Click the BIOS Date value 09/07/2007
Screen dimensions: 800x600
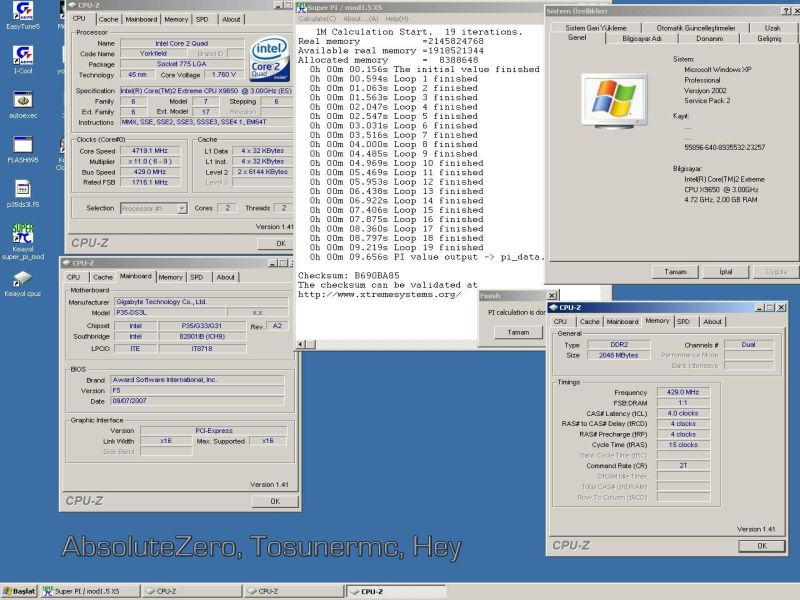coord(197,401)
